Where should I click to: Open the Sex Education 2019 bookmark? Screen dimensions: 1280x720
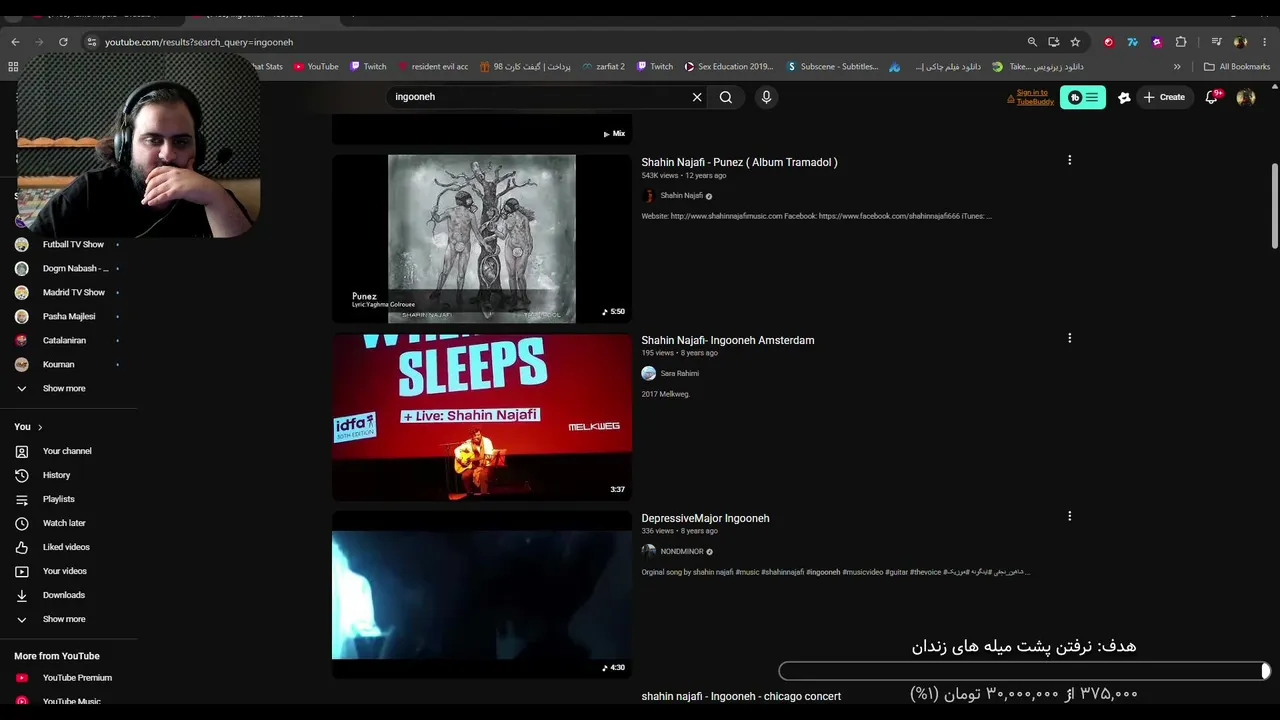pos(729,67)
